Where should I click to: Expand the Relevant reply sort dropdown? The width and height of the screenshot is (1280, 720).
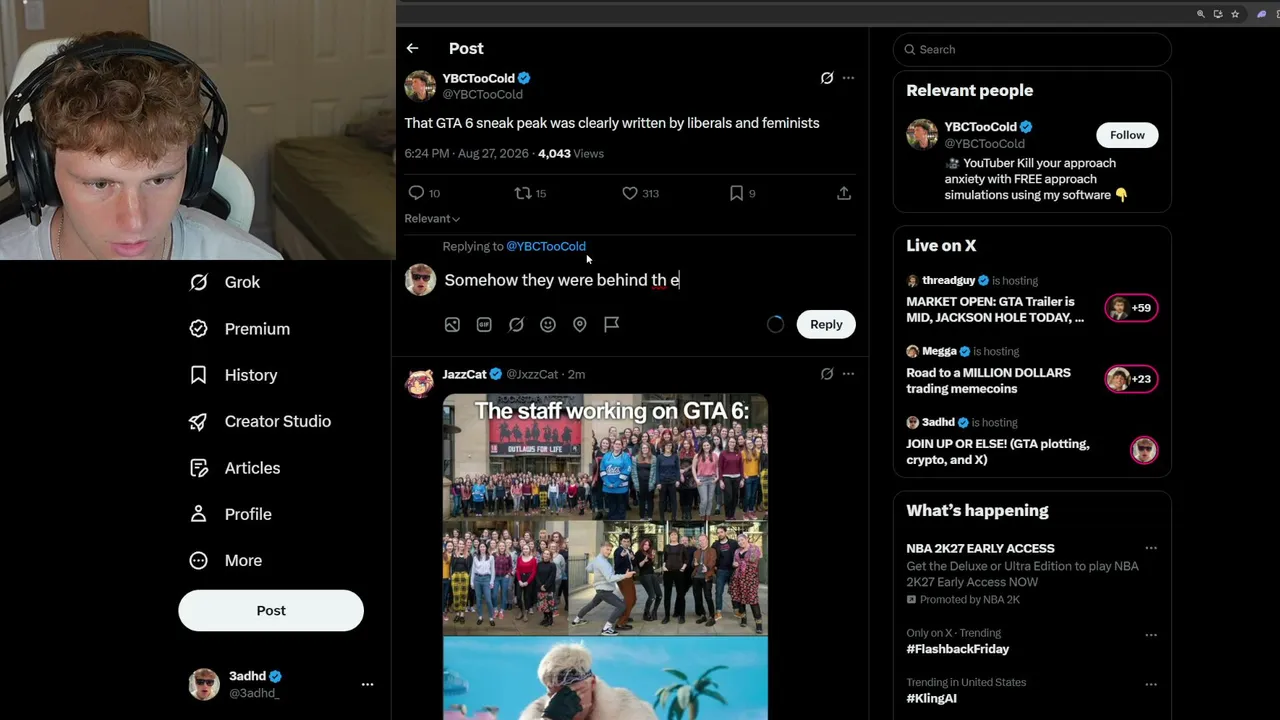[432, 218]
